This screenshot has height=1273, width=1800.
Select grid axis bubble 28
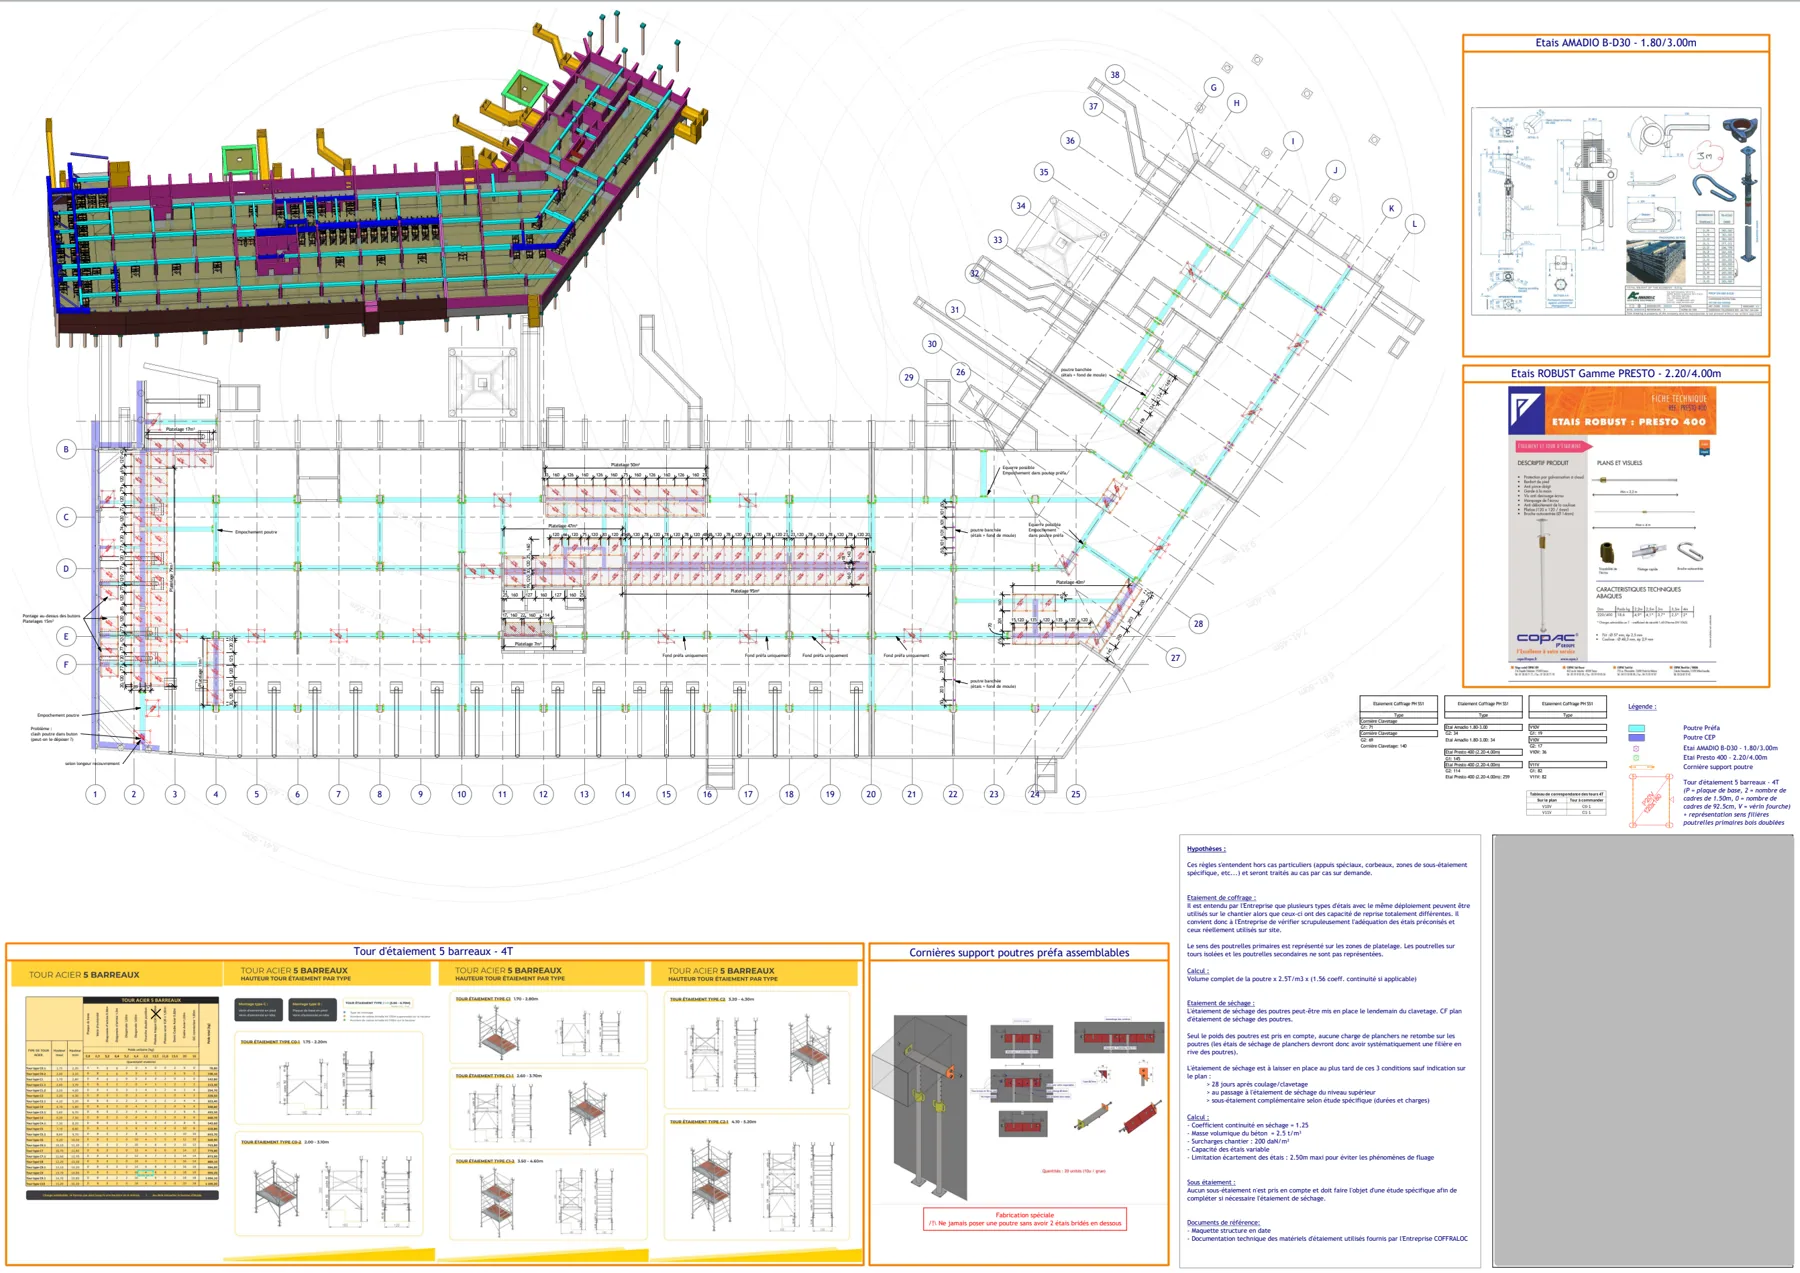point(1198,624)
